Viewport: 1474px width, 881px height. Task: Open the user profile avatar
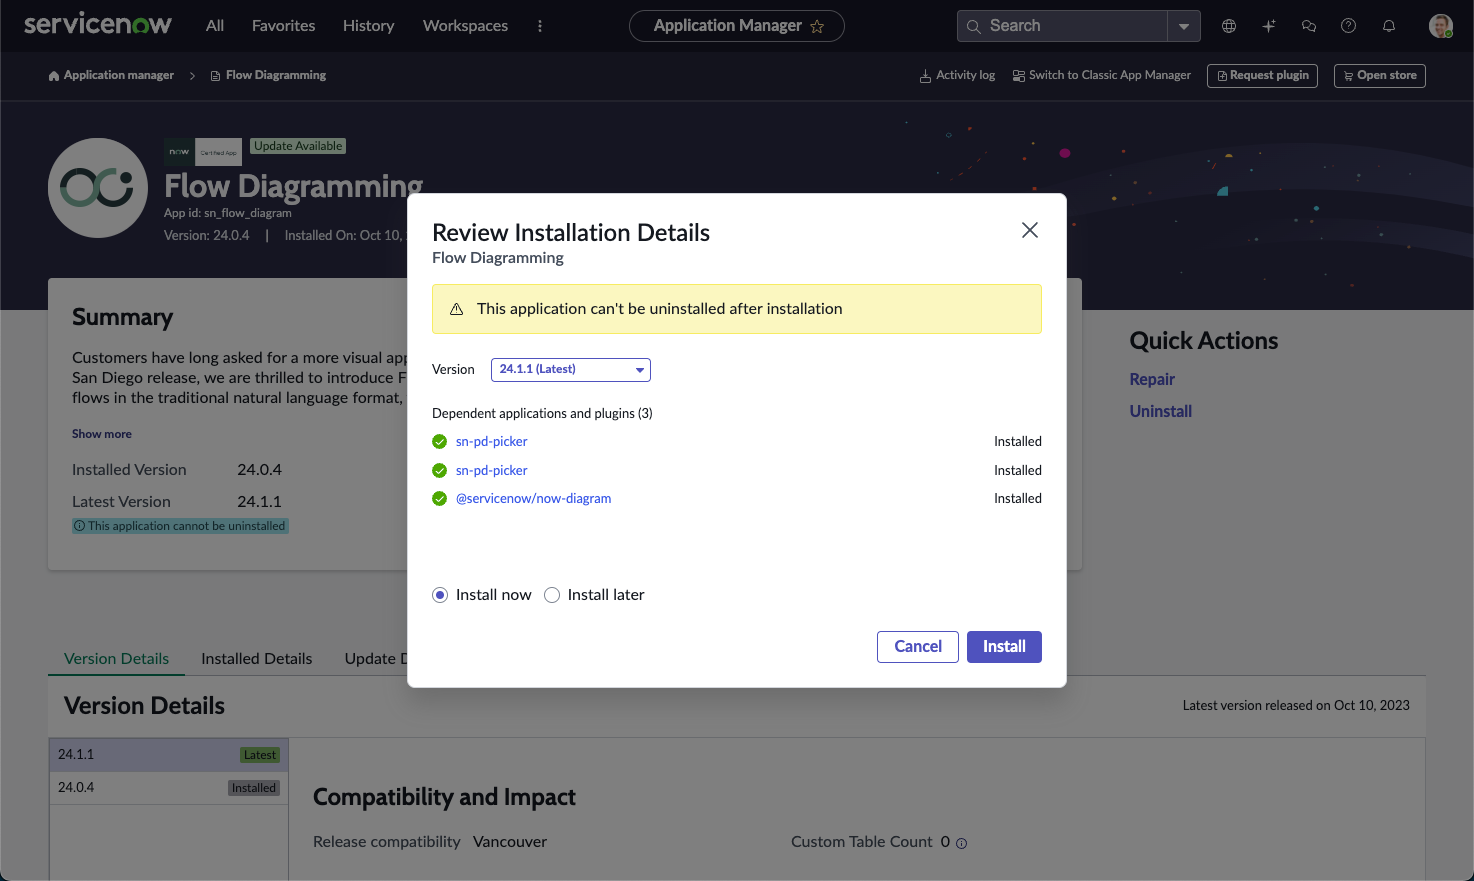click(x=1441, y=26)
